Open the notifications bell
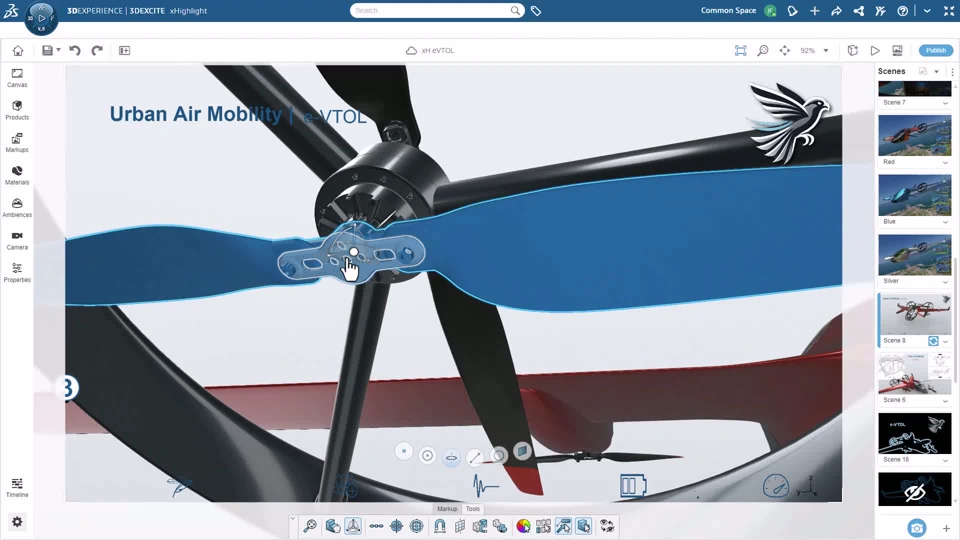Image resolution: width=960 pixels, height=540 pixels. click(792, 10)
